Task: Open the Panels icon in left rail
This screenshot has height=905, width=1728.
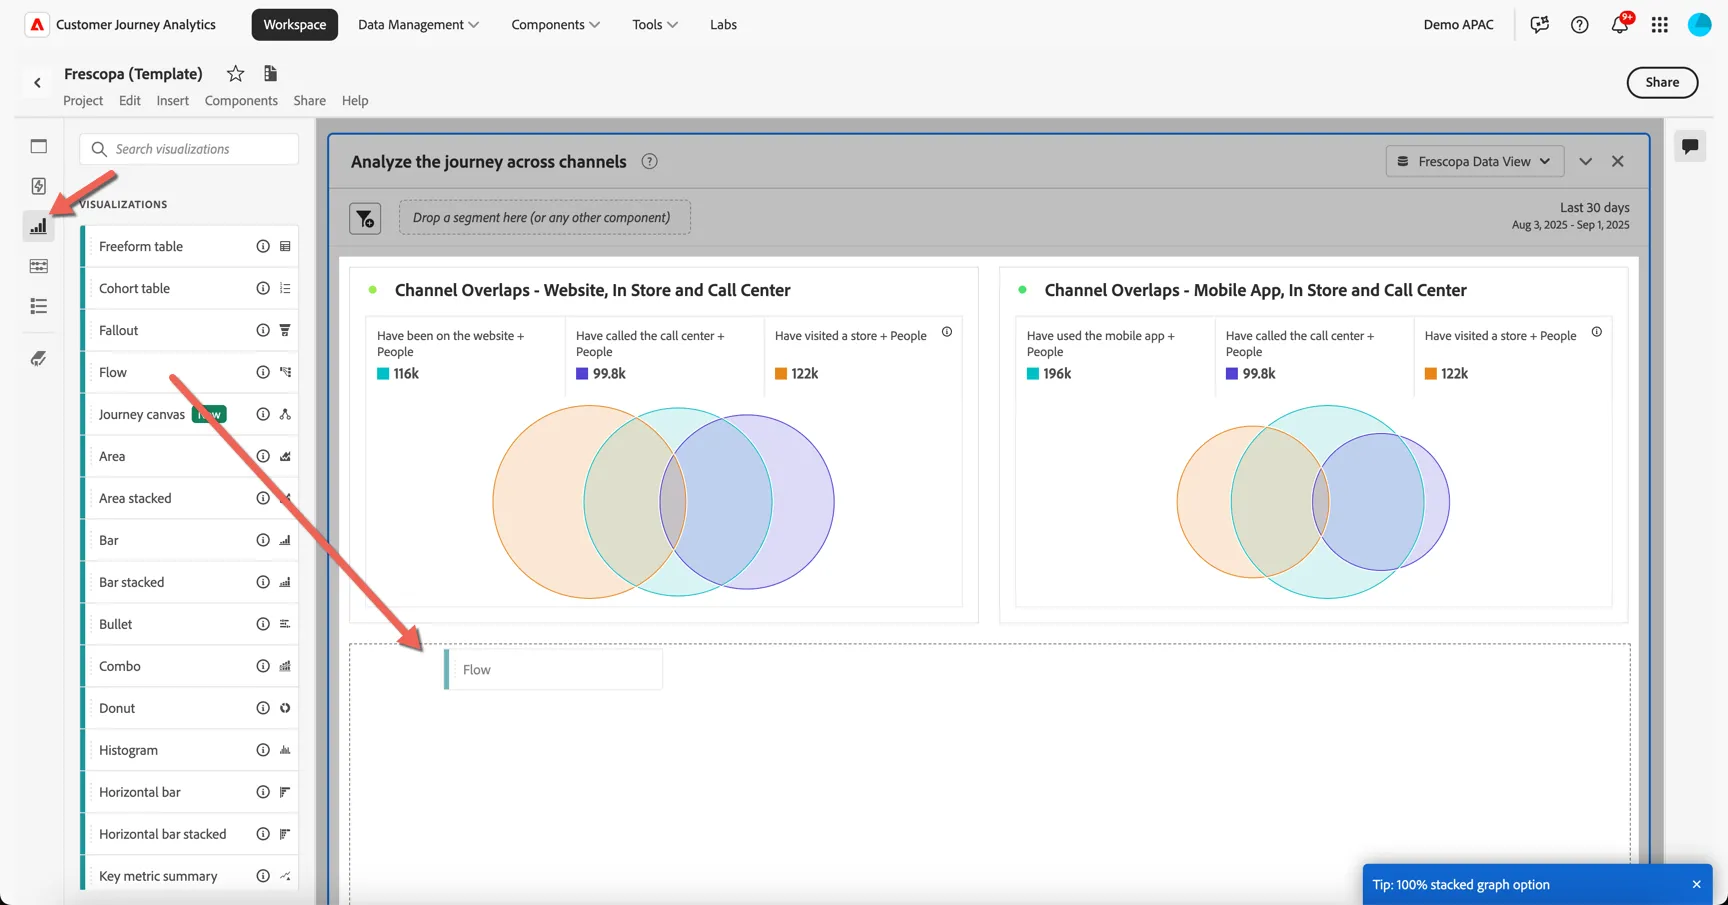Action: tap(38, 146)
